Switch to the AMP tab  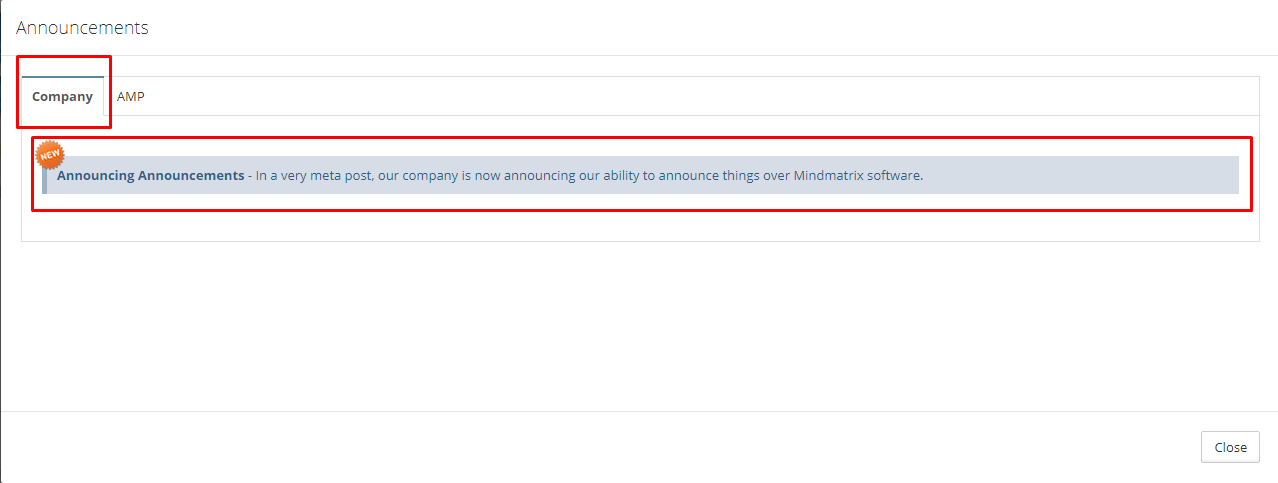pos(131,97)
